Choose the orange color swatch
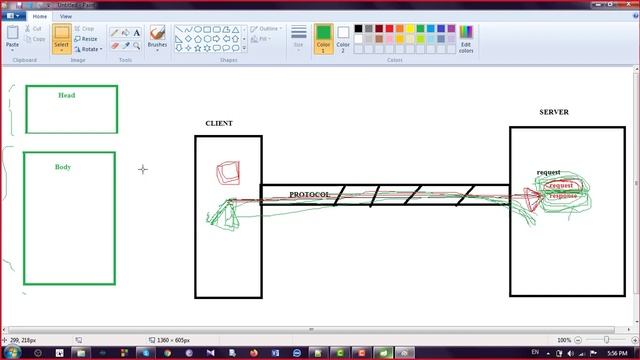The height and width of the screenshot is (360, 640). (400, 29)
